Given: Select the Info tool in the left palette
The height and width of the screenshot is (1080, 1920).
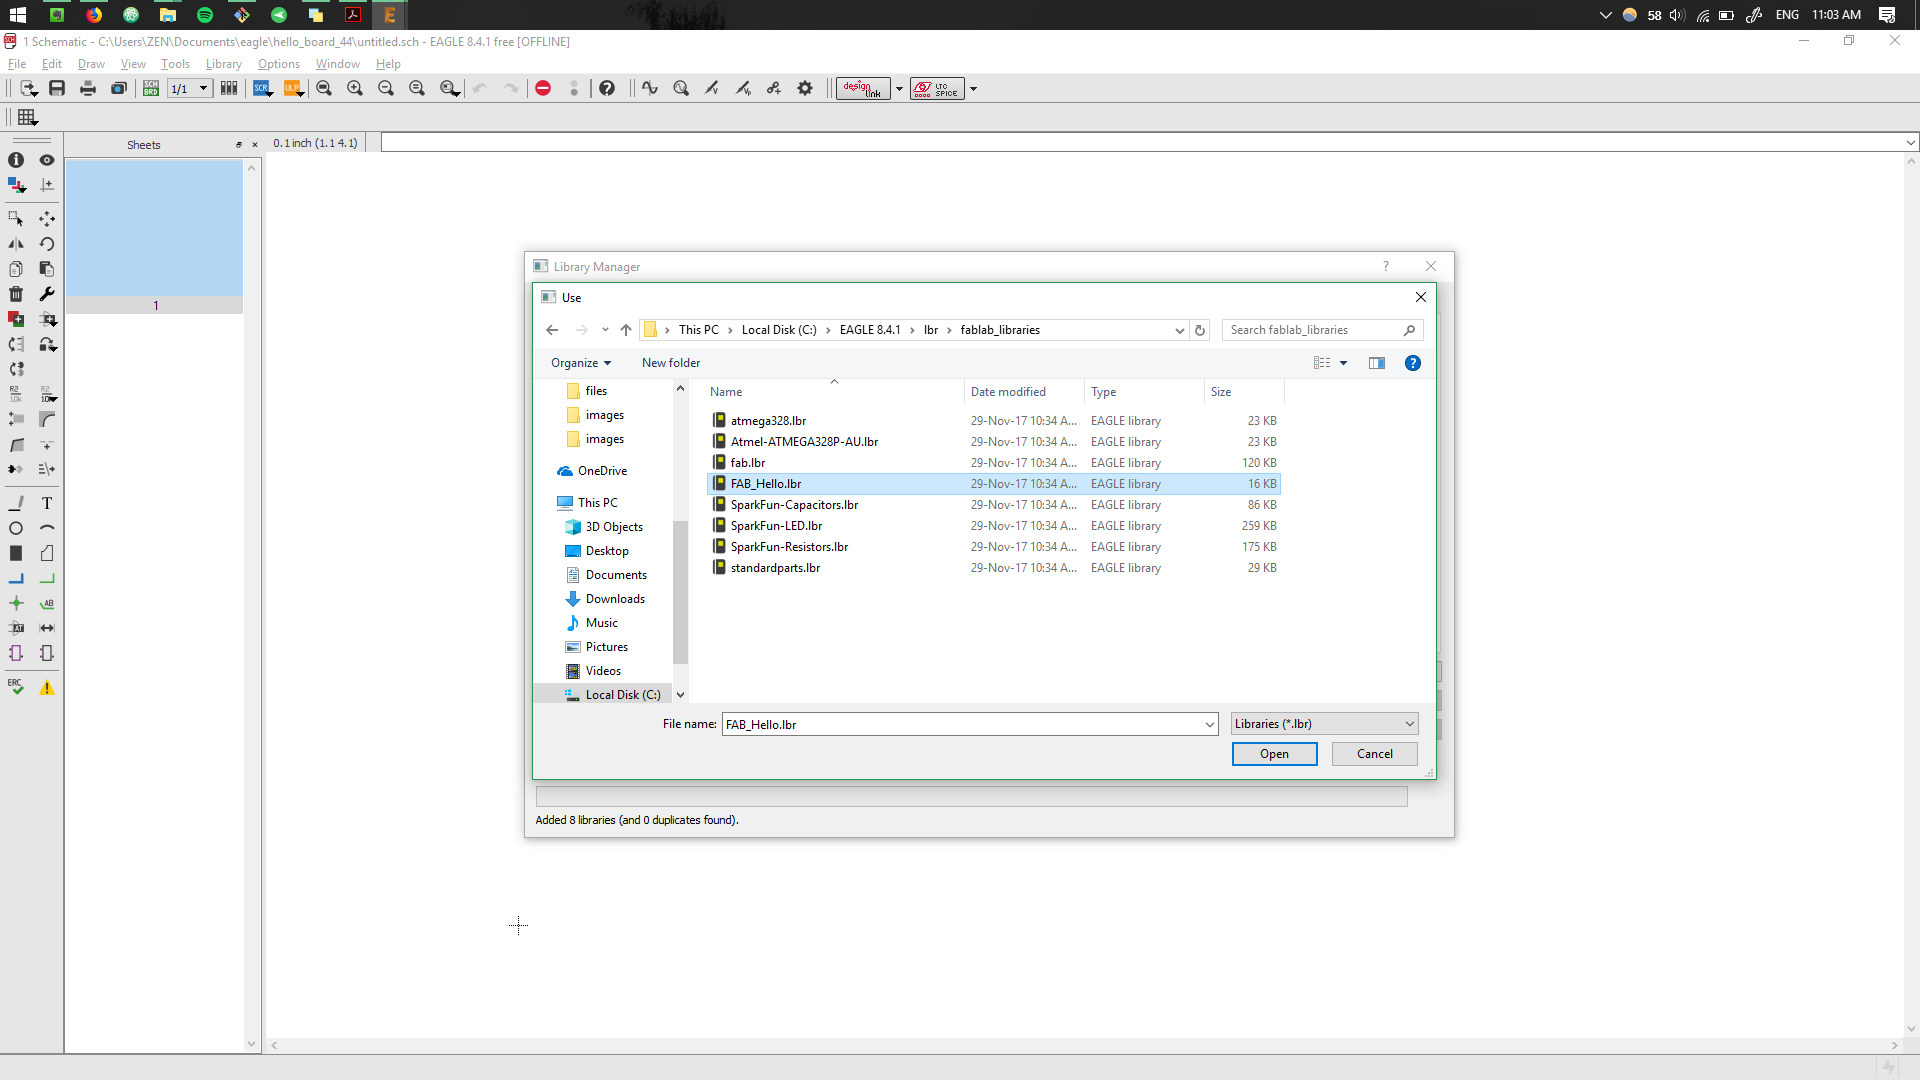Looking at the screenshot, I should pos(16,160).
